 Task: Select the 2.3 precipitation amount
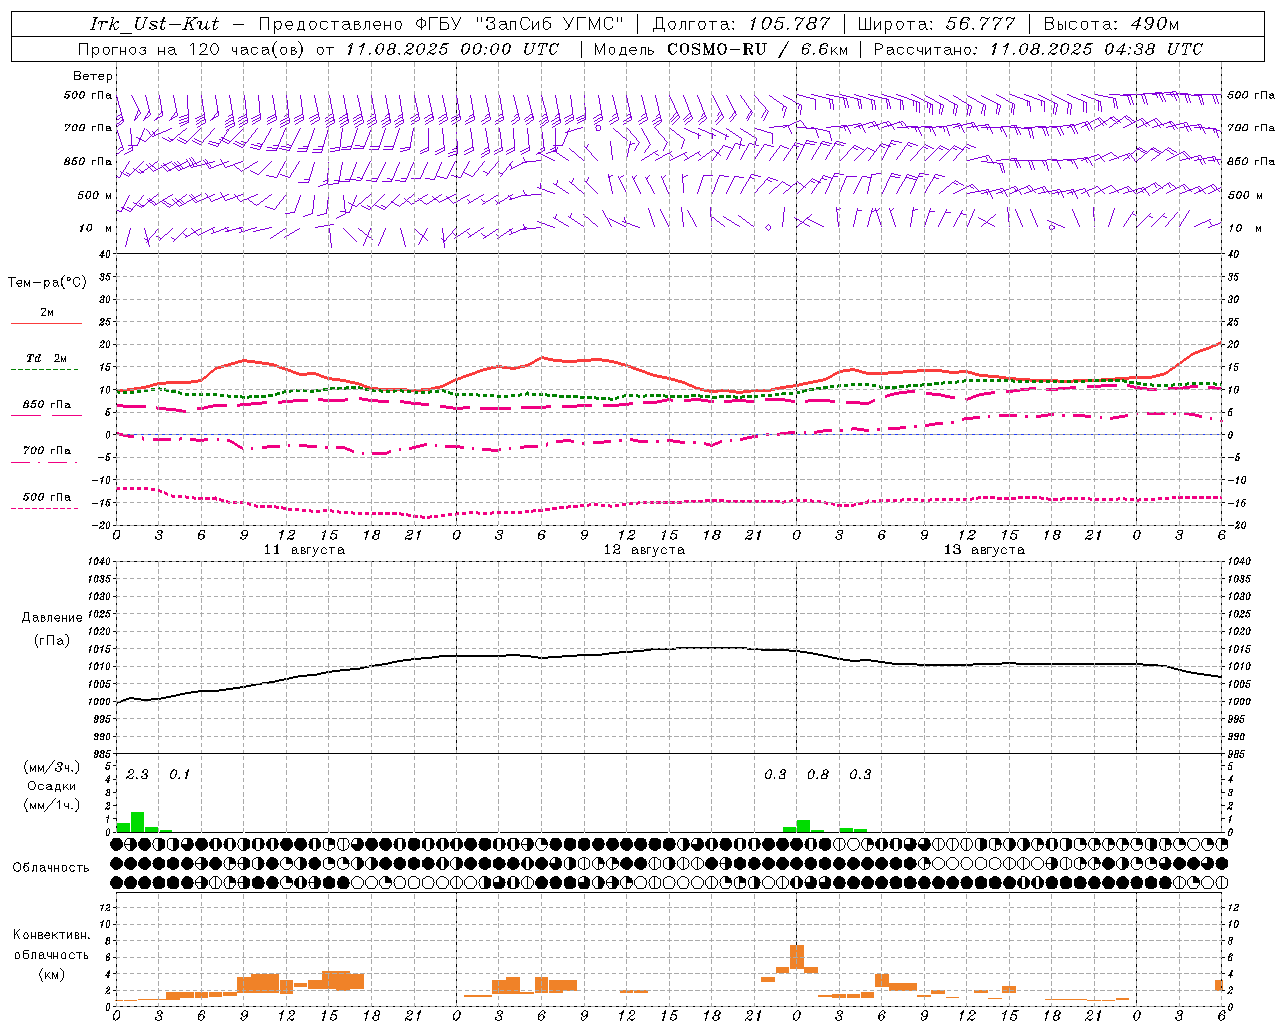tap(137, 775)
